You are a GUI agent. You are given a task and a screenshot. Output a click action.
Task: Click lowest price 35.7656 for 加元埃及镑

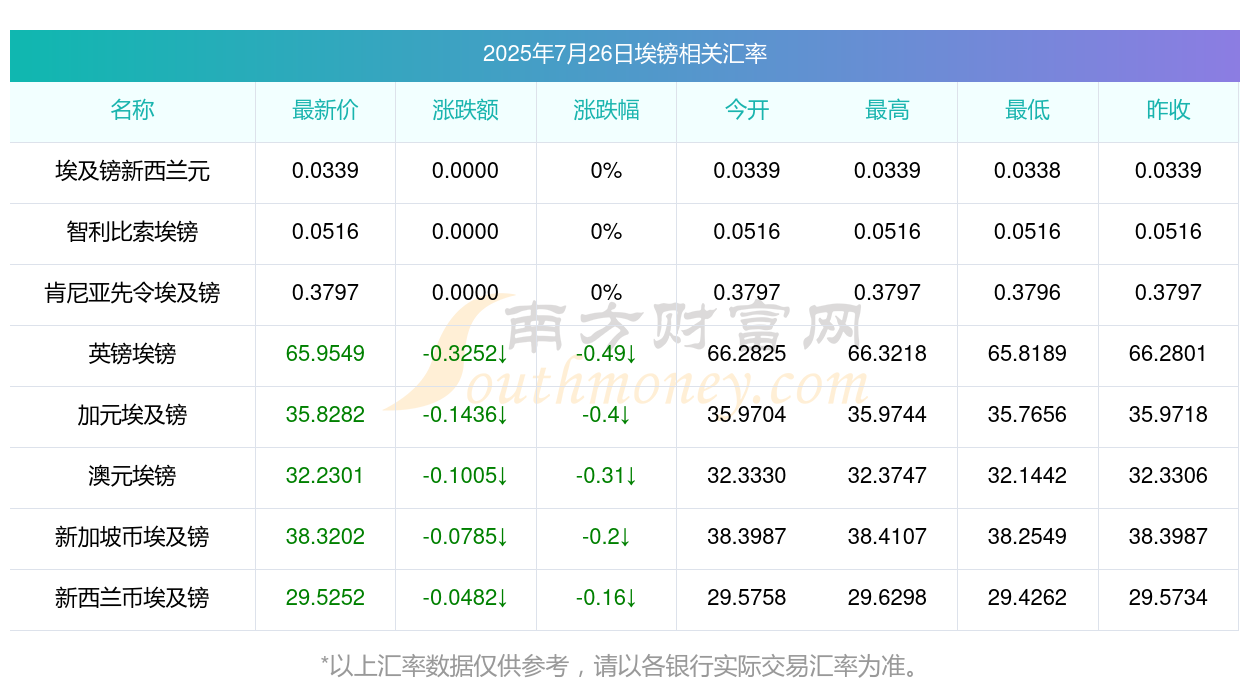point(1028,415)
